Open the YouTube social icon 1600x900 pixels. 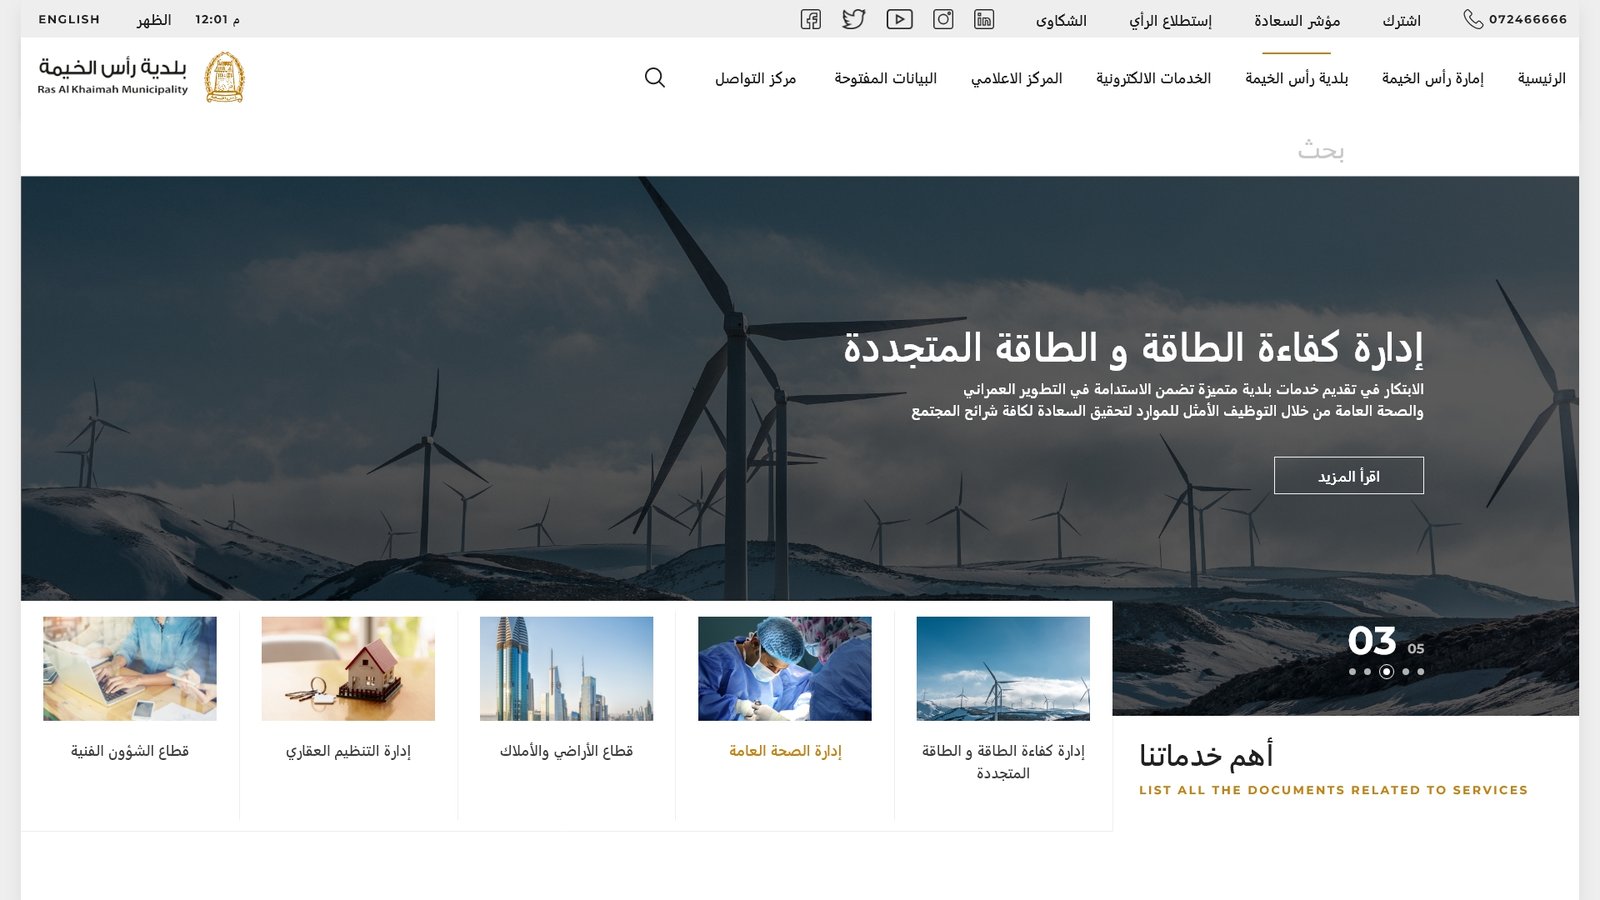[899, 19]
